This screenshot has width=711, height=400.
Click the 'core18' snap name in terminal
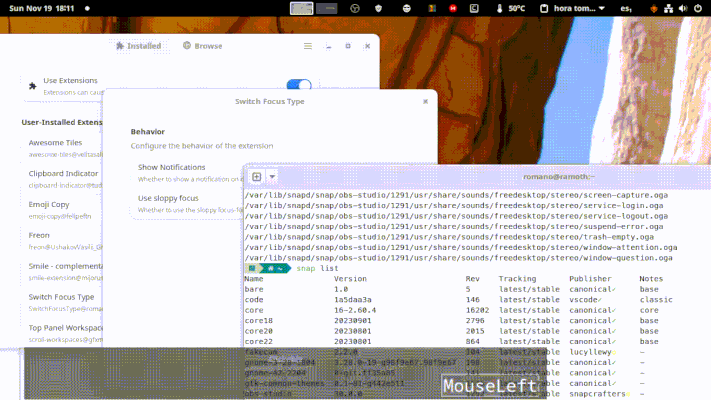pyautogui.click(x=258, y=321)
